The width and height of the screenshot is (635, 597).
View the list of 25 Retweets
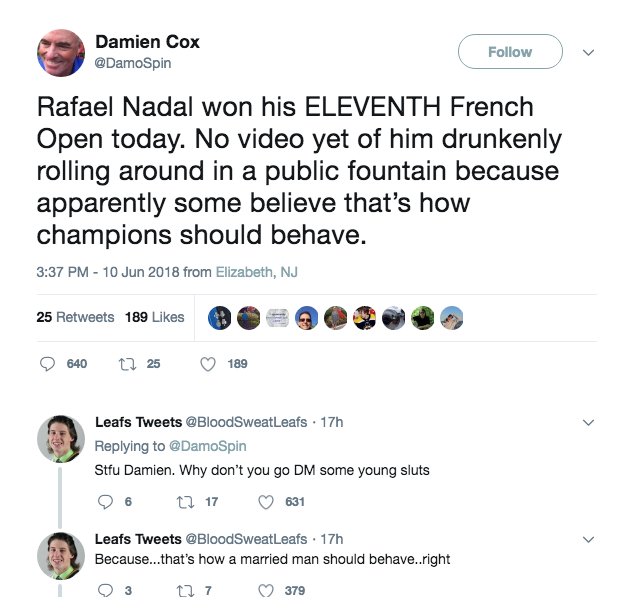(x=75, y=317)
